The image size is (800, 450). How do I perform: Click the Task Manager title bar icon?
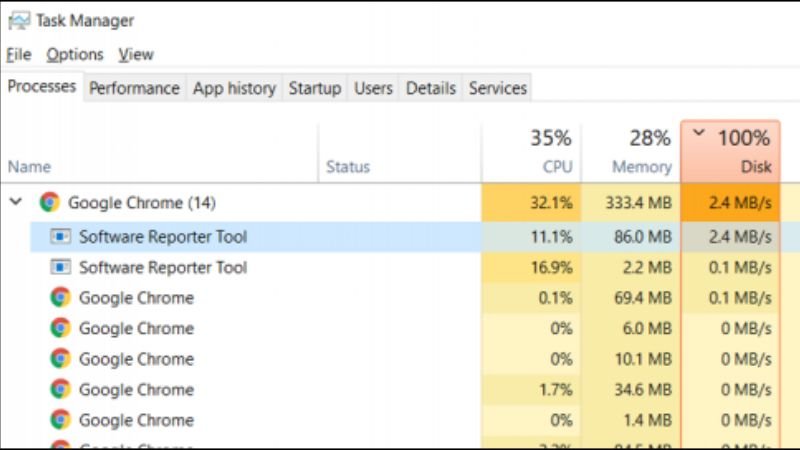19,20
